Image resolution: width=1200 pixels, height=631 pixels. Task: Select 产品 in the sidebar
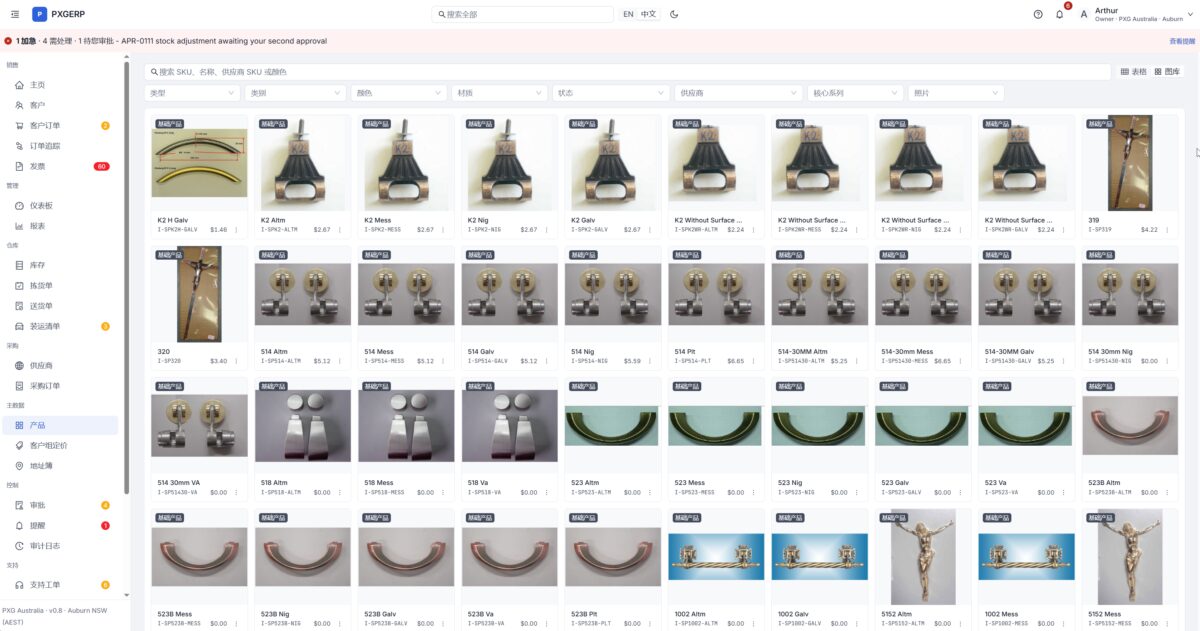tap(60, 425)
